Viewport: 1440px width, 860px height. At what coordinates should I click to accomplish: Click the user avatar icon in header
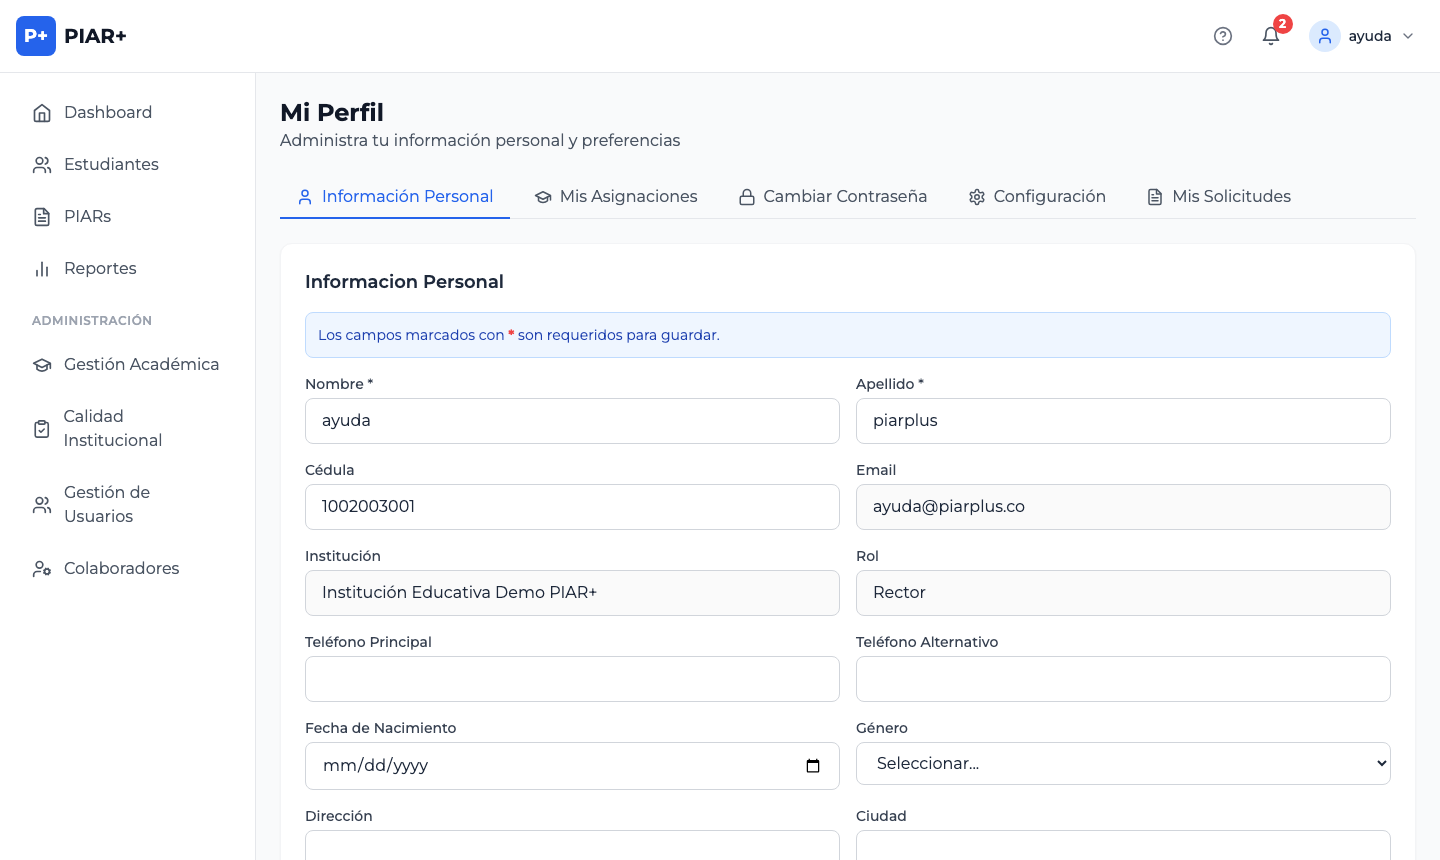[x=1324, y=36]
